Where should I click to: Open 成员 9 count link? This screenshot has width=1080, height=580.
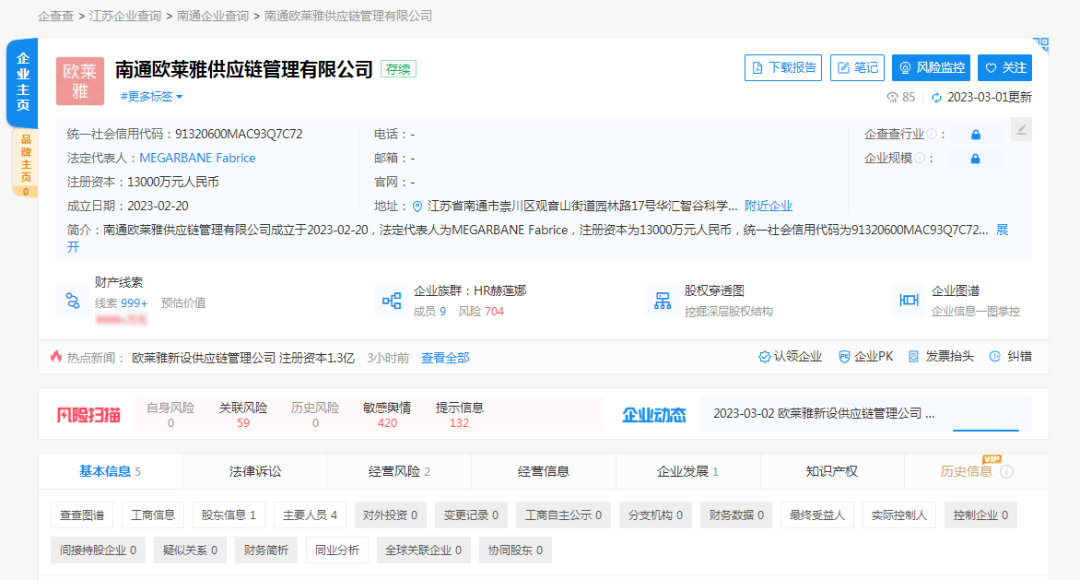tap(430, 311)
